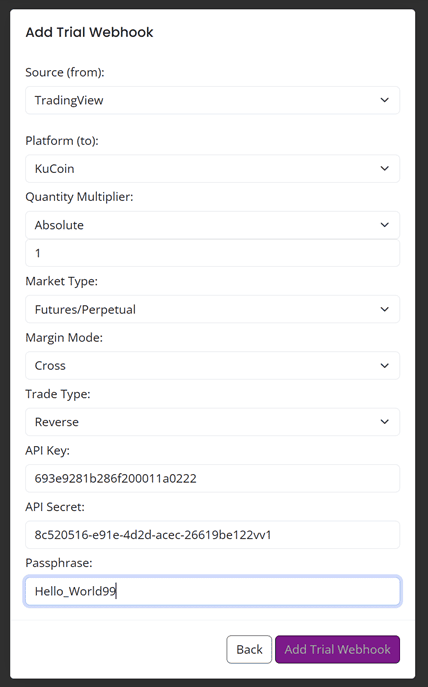Click the 'Margin Mode:' label
This screenshot has width=428, height=687.
pos(64,338)
